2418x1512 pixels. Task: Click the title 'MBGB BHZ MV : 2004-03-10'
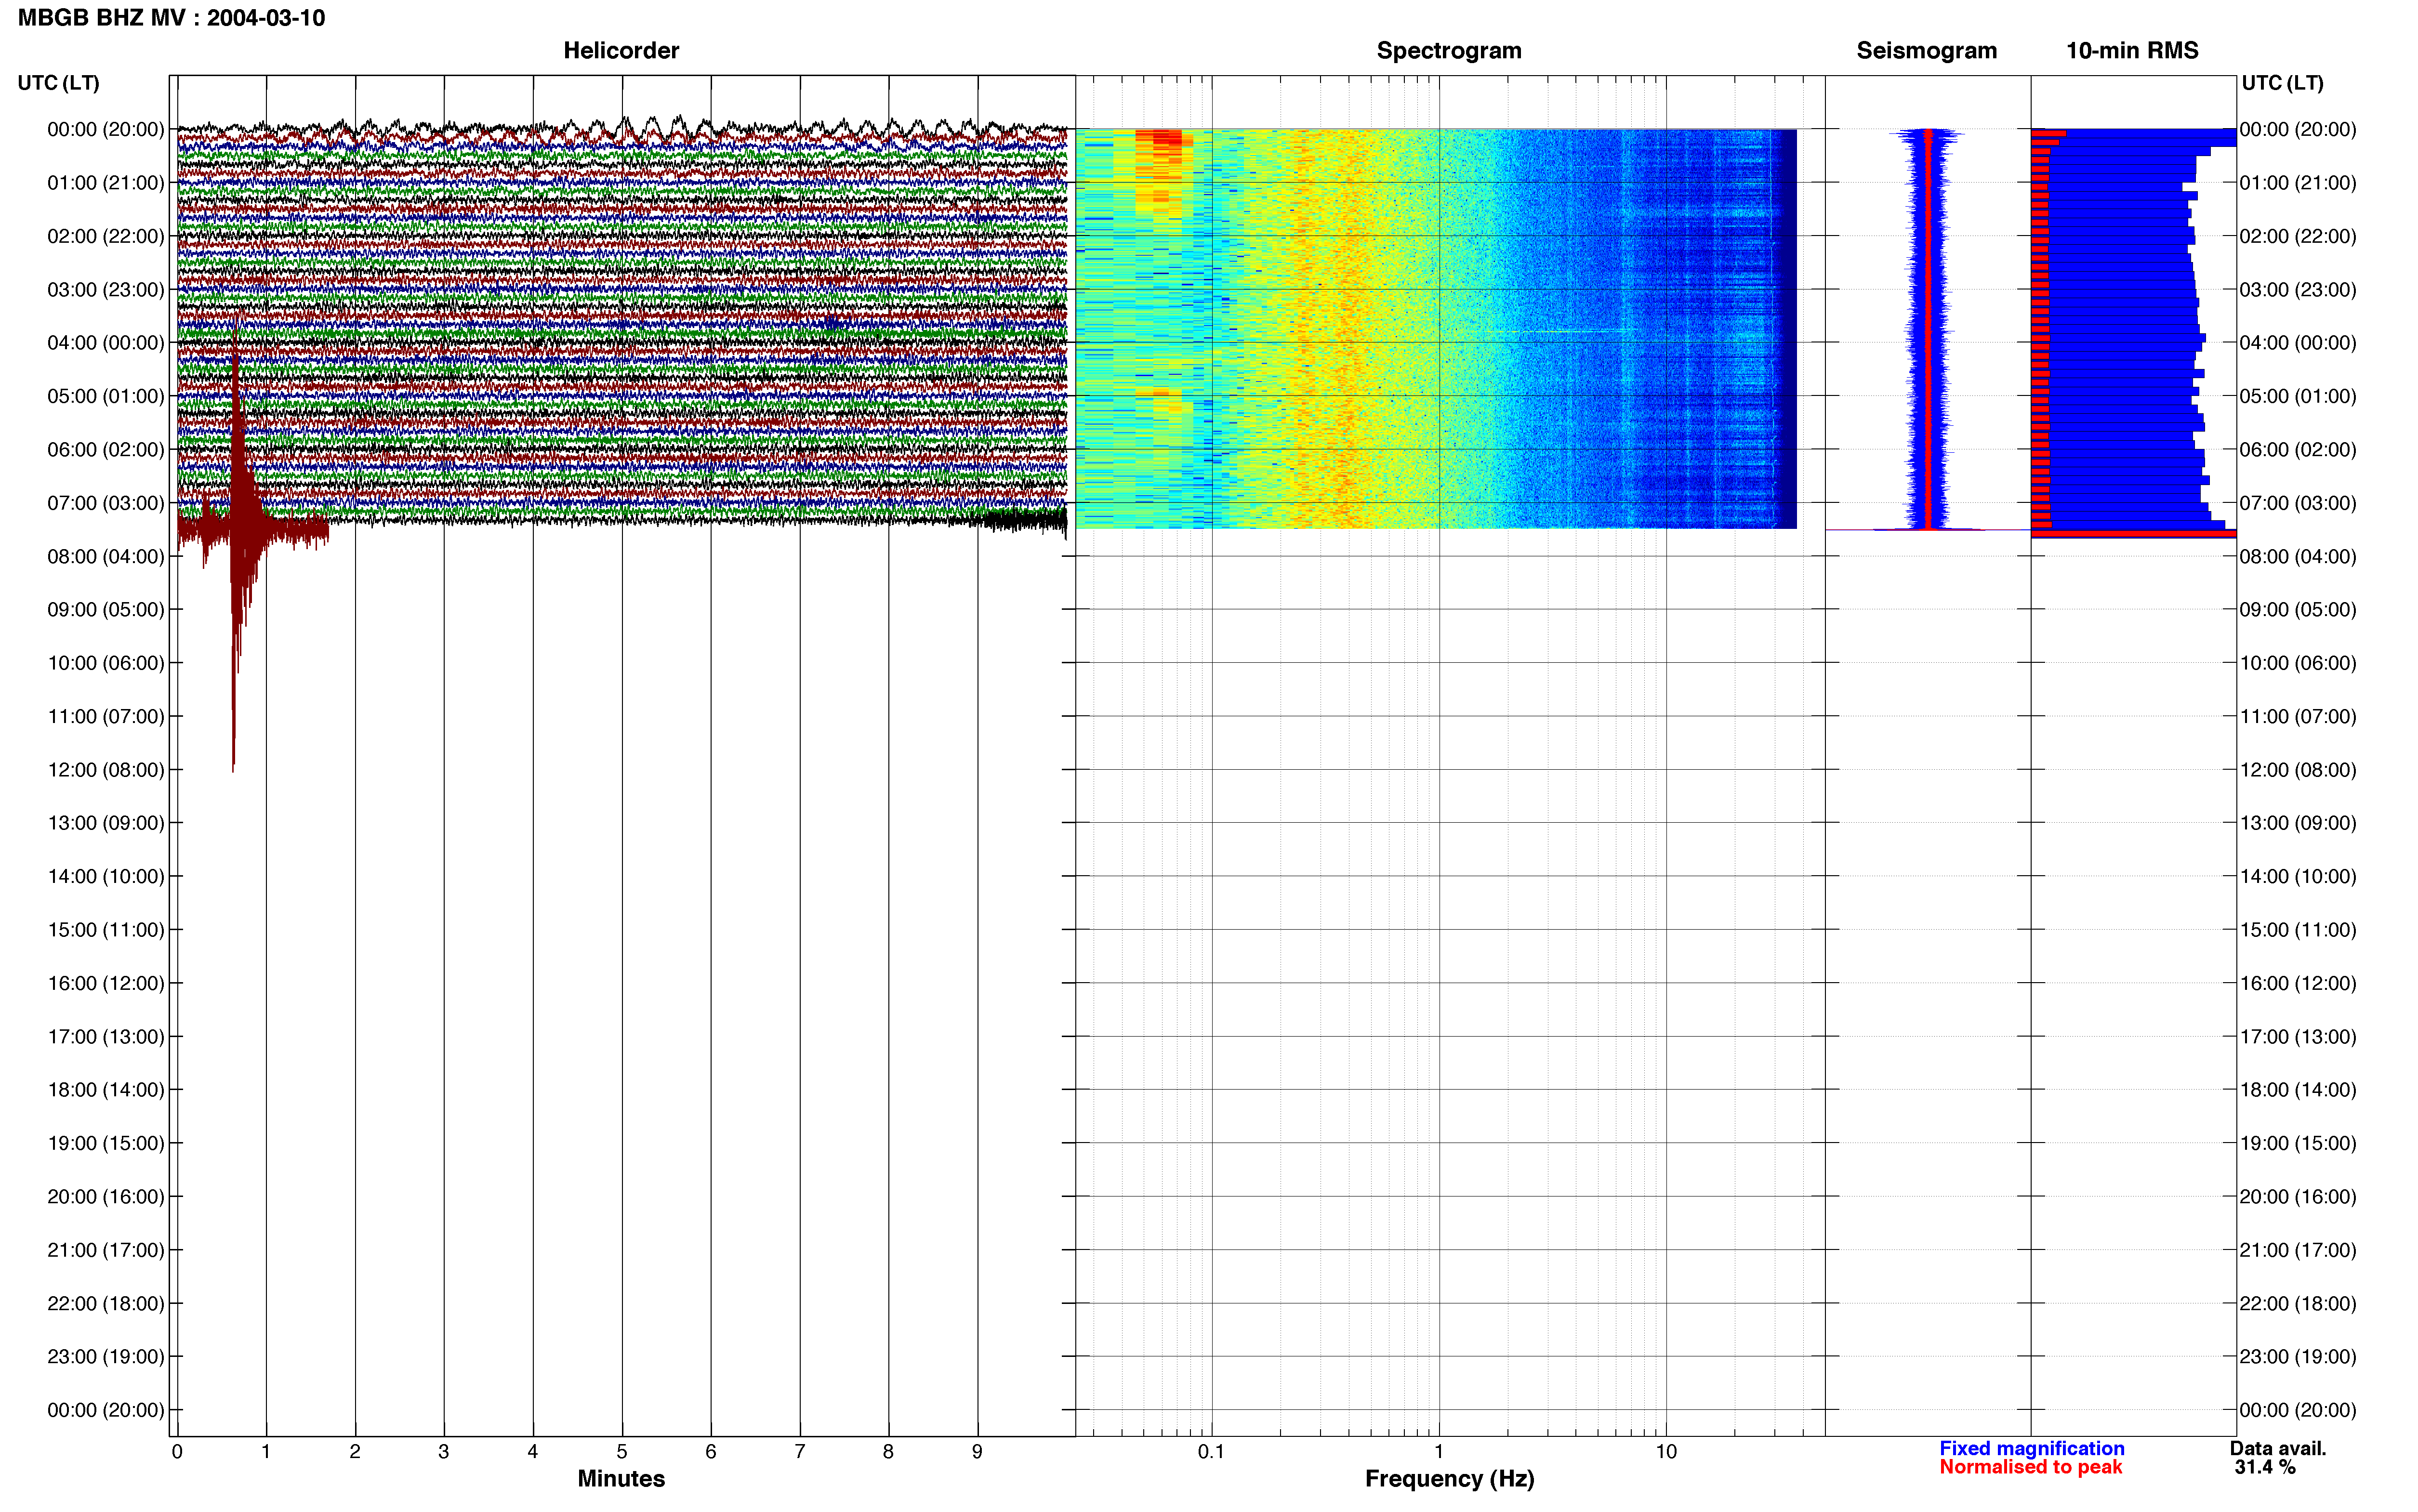[171, 18]
